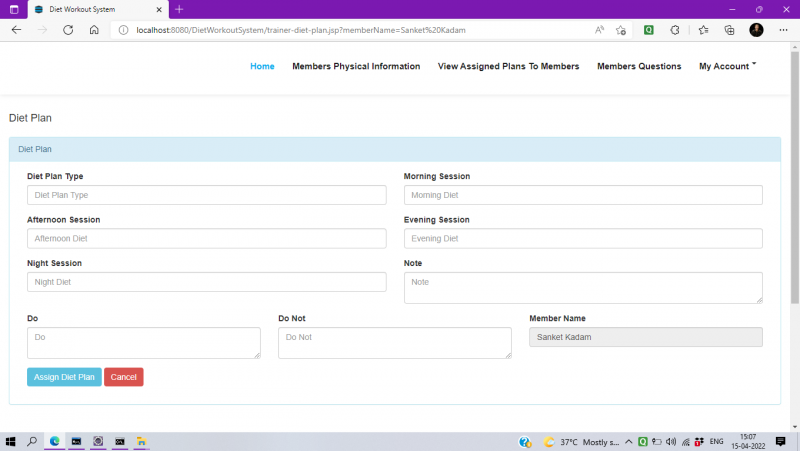Focus the Morning Diet input field
Screen dimensions: 800x451
(x=583, y=195)
